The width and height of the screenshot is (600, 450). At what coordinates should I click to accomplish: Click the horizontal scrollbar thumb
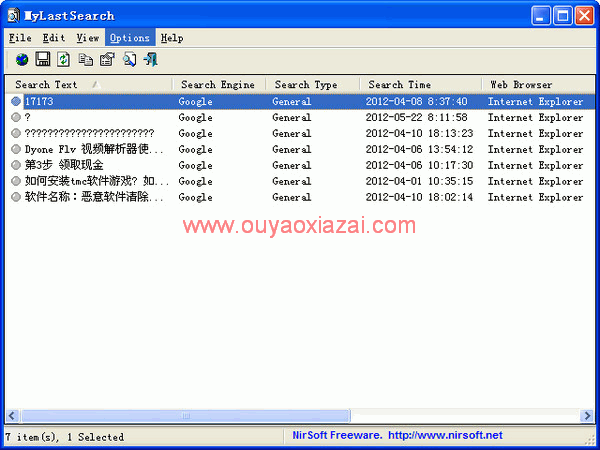[186, 416]
